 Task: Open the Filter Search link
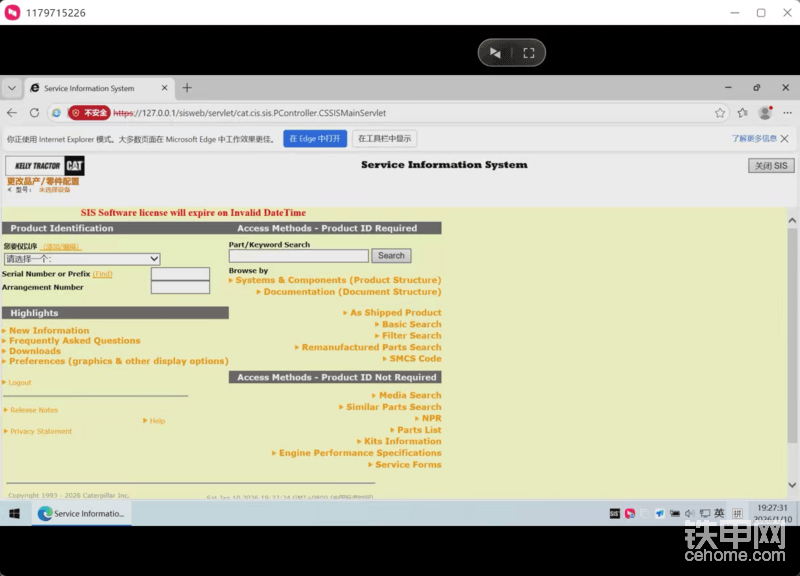[x=411, y=336]
